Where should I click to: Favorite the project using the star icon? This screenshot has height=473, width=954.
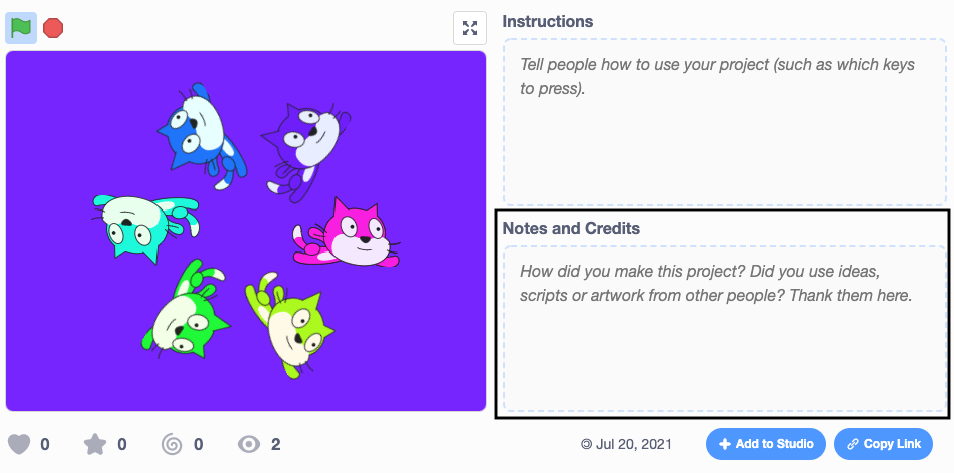pos(95,444)
